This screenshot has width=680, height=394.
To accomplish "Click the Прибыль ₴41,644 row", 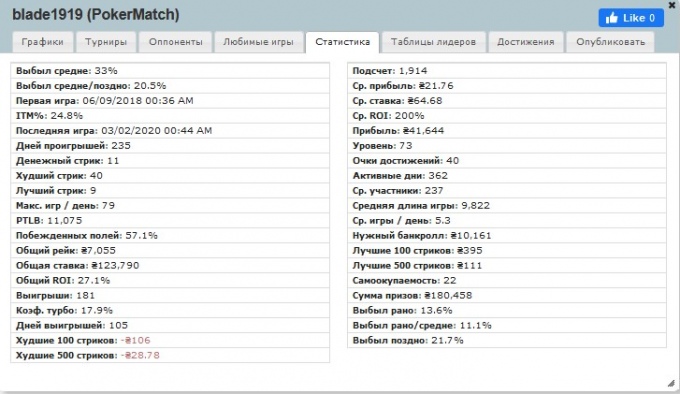I will [507, 131].
